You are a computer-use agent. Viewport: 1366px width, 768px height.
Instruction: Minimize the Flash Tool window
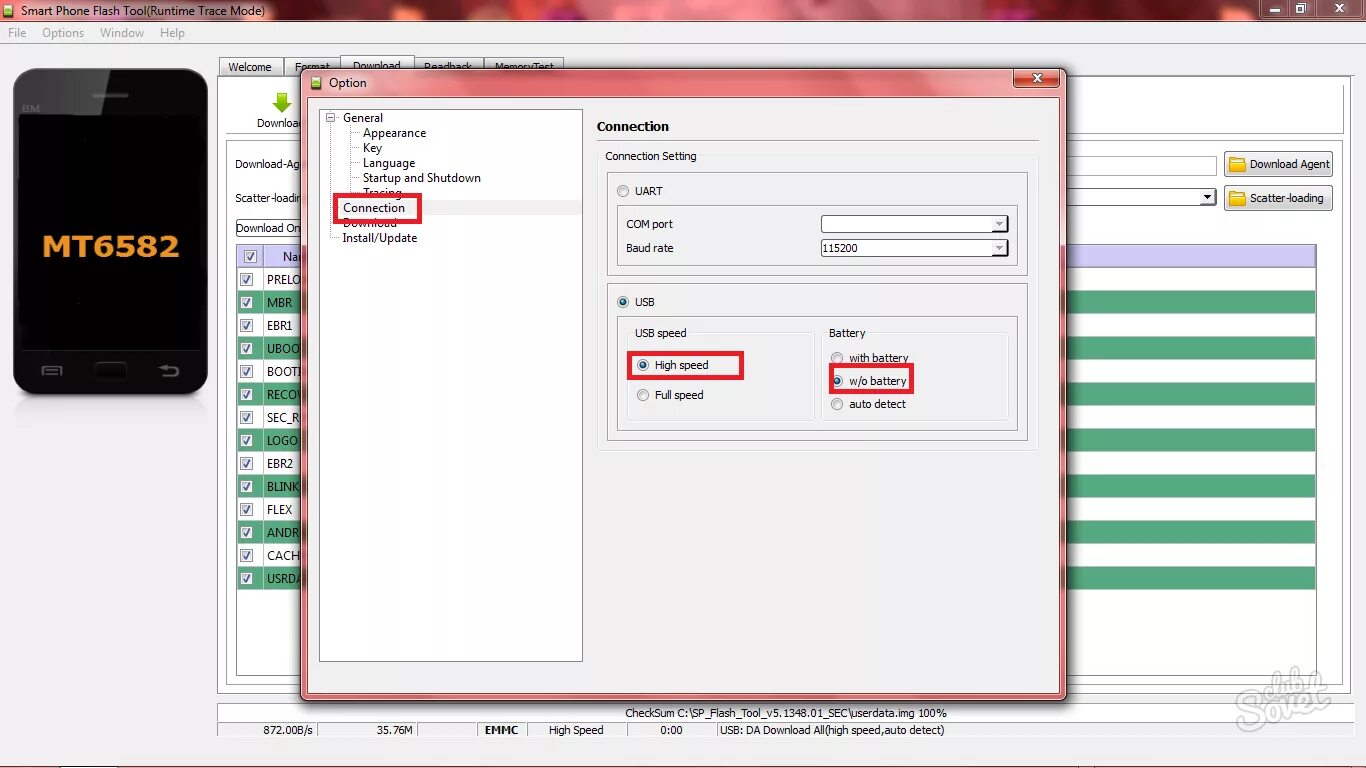[x=1274, y=8]
